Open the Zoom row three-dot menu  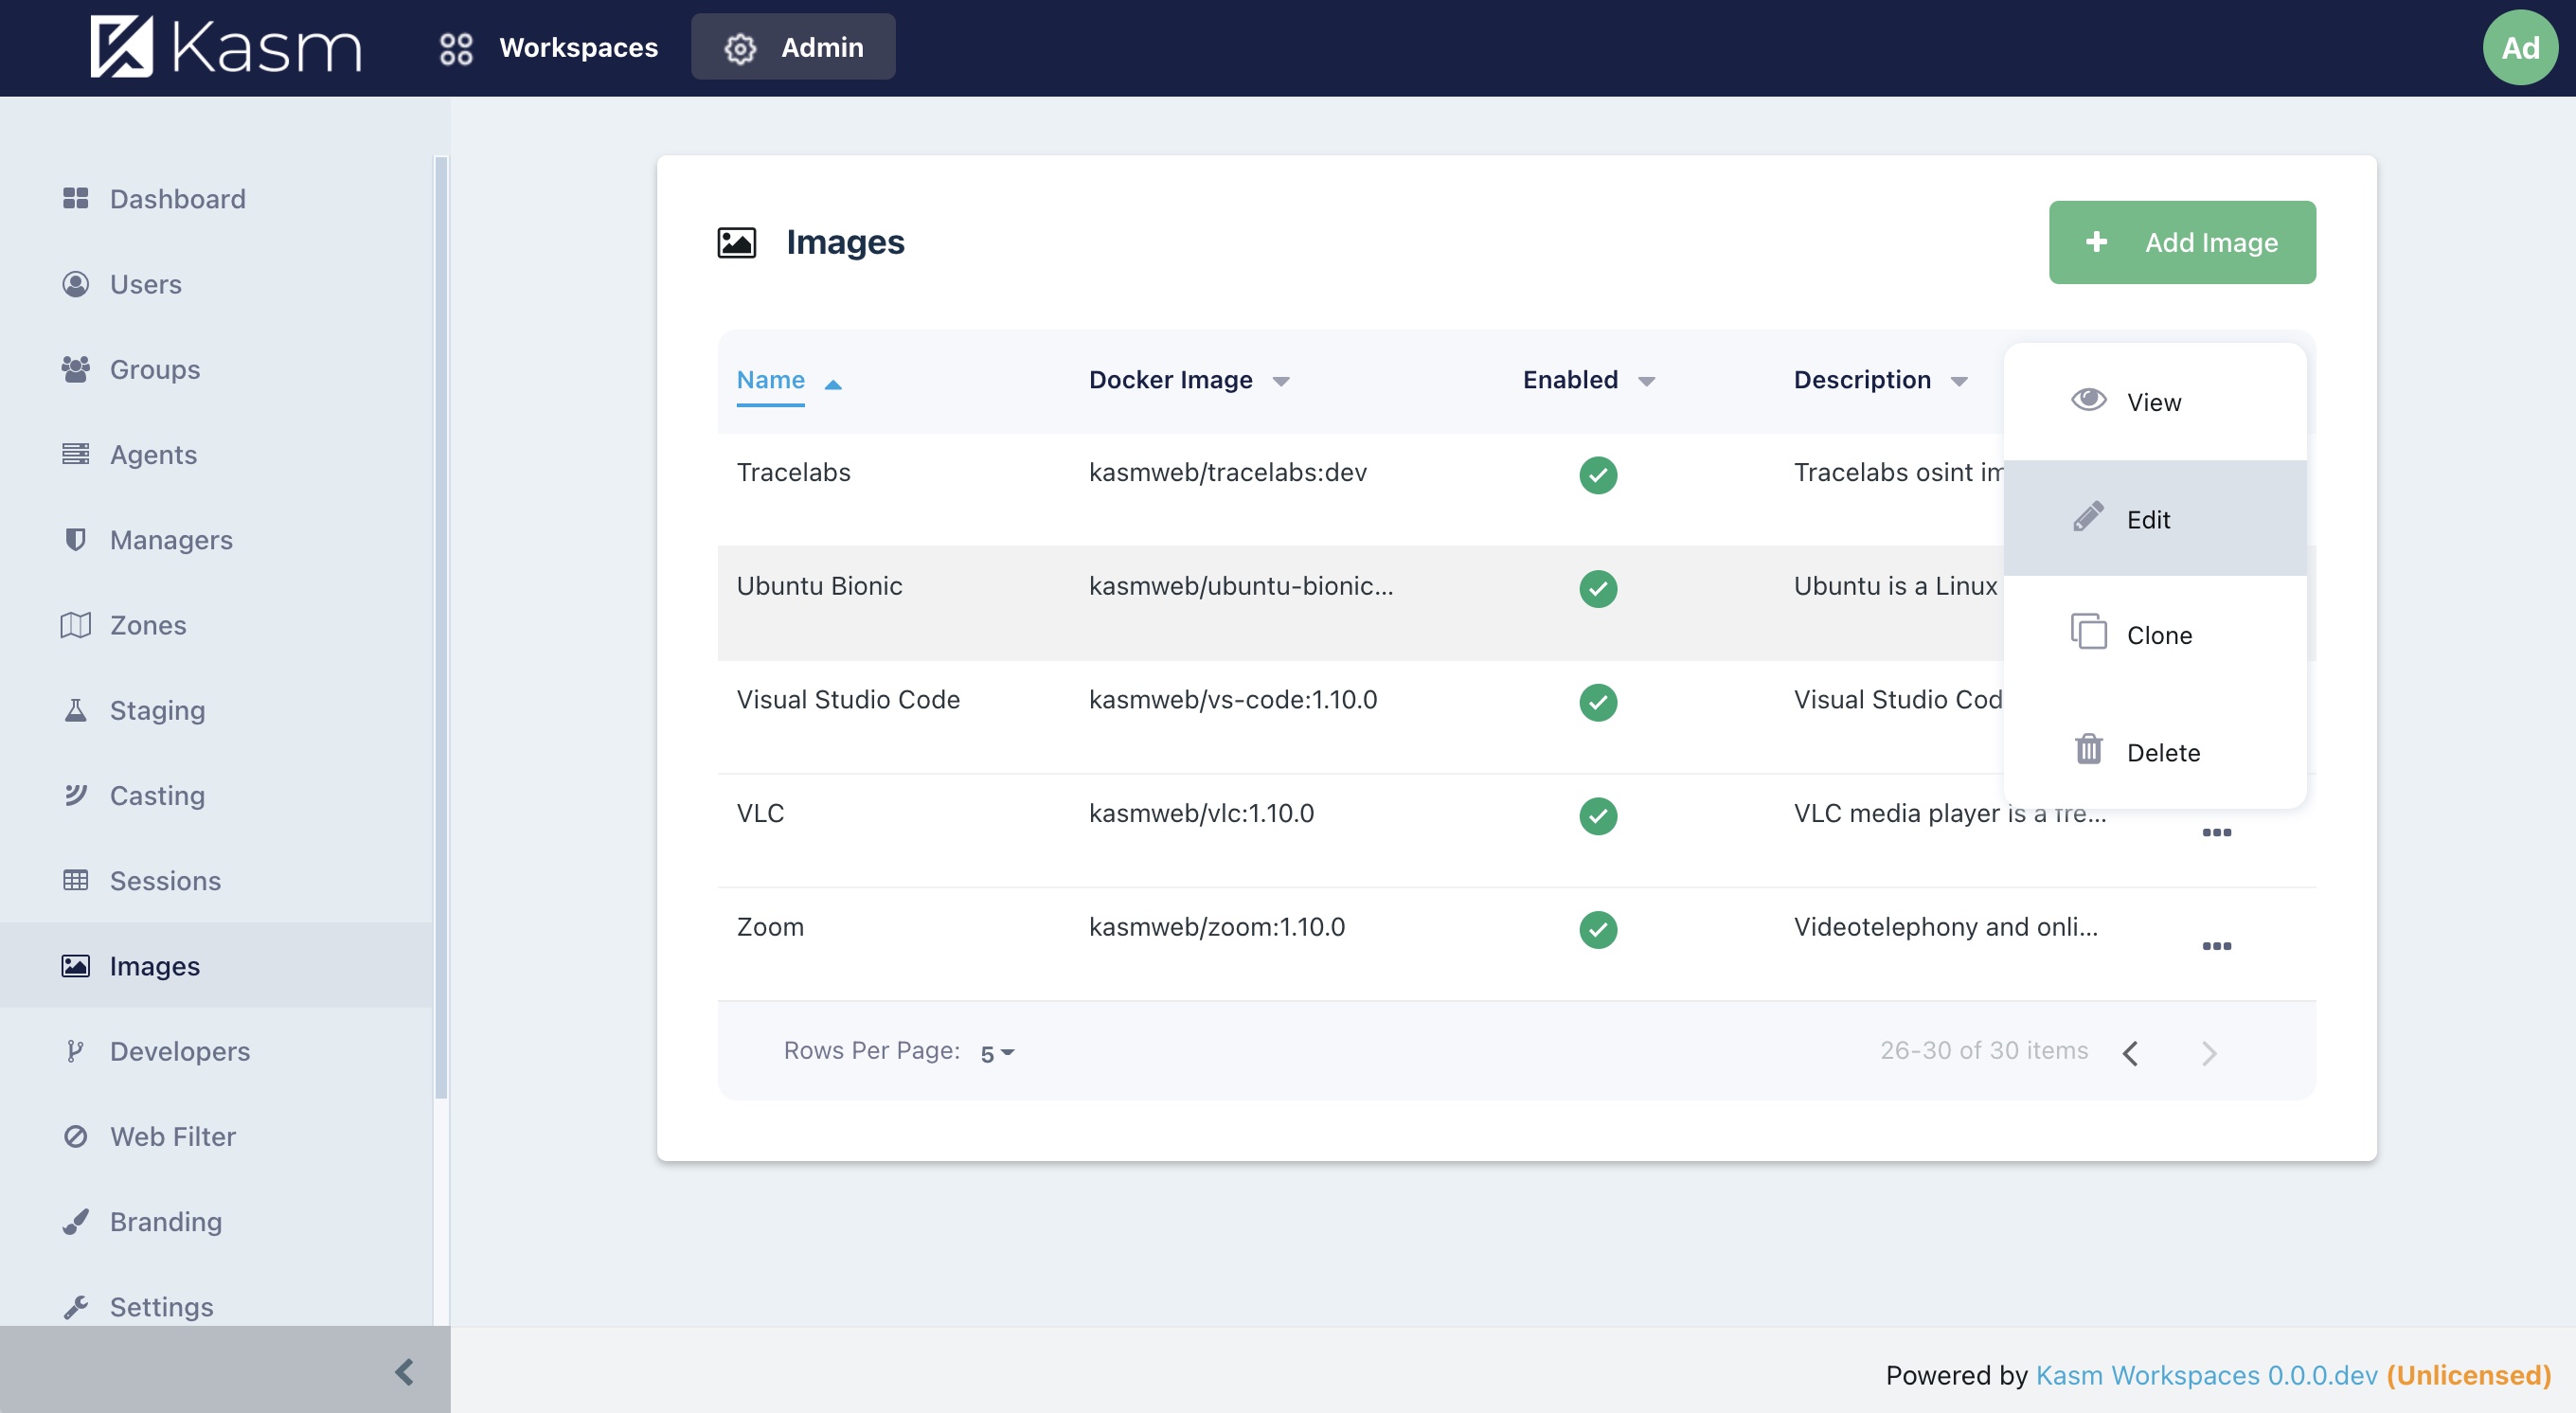click(2216, 945)
